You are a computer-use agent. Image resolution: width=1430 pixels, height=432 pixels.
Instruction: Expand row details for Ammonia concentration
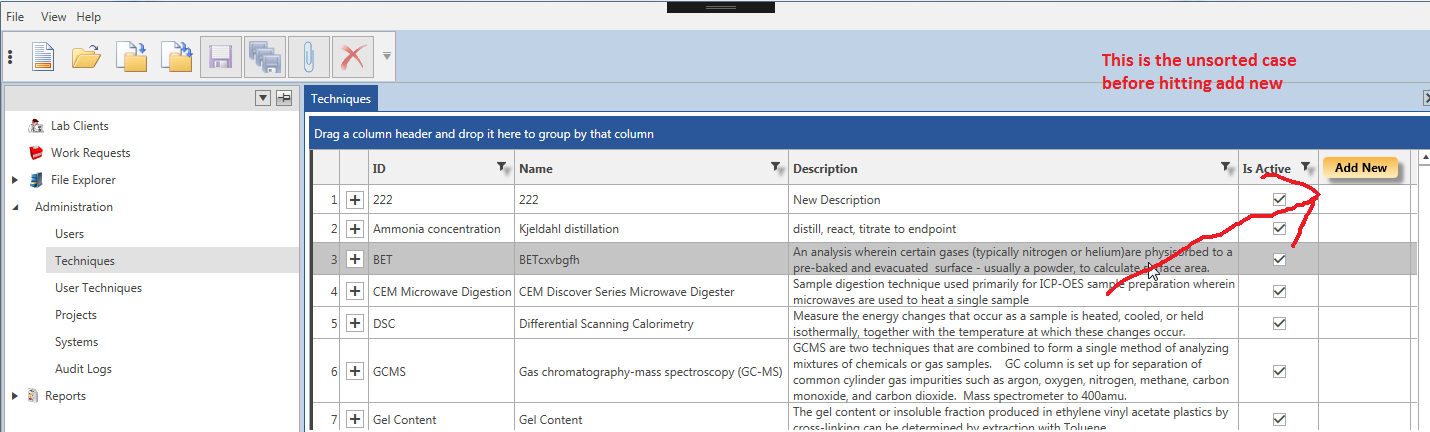coord(354,229)
